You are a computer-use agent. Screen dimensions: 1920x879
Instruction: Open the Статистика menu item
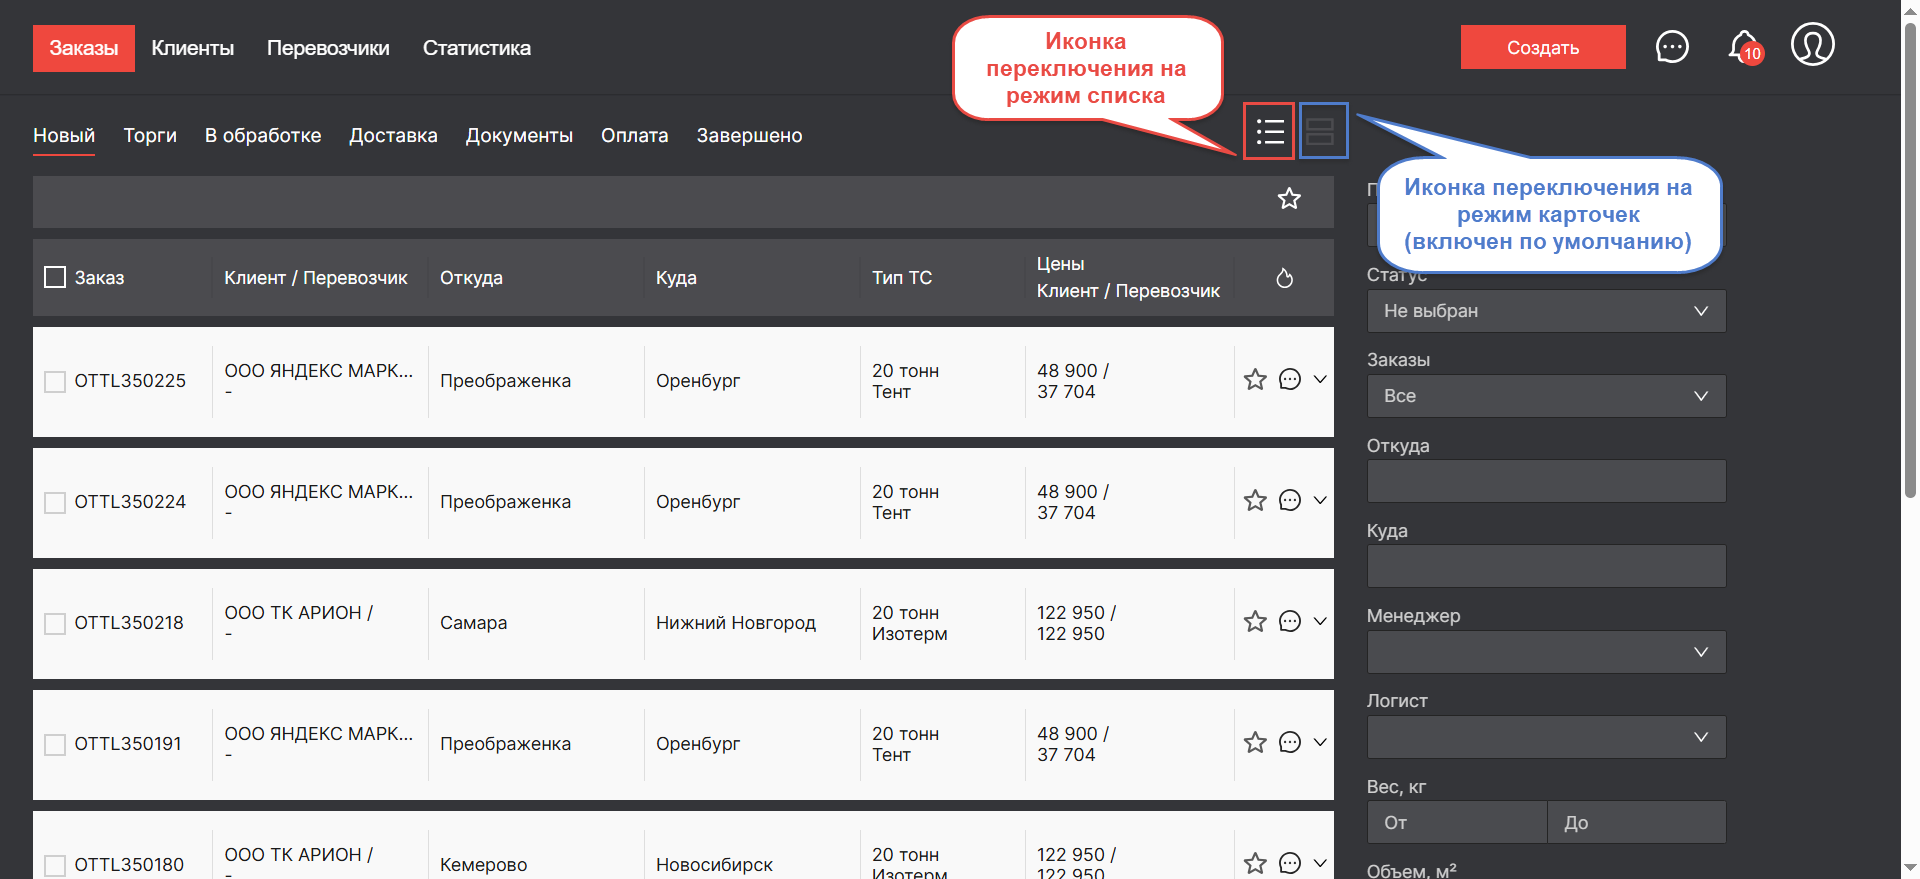pyautogui.click(x=476, y=48)
